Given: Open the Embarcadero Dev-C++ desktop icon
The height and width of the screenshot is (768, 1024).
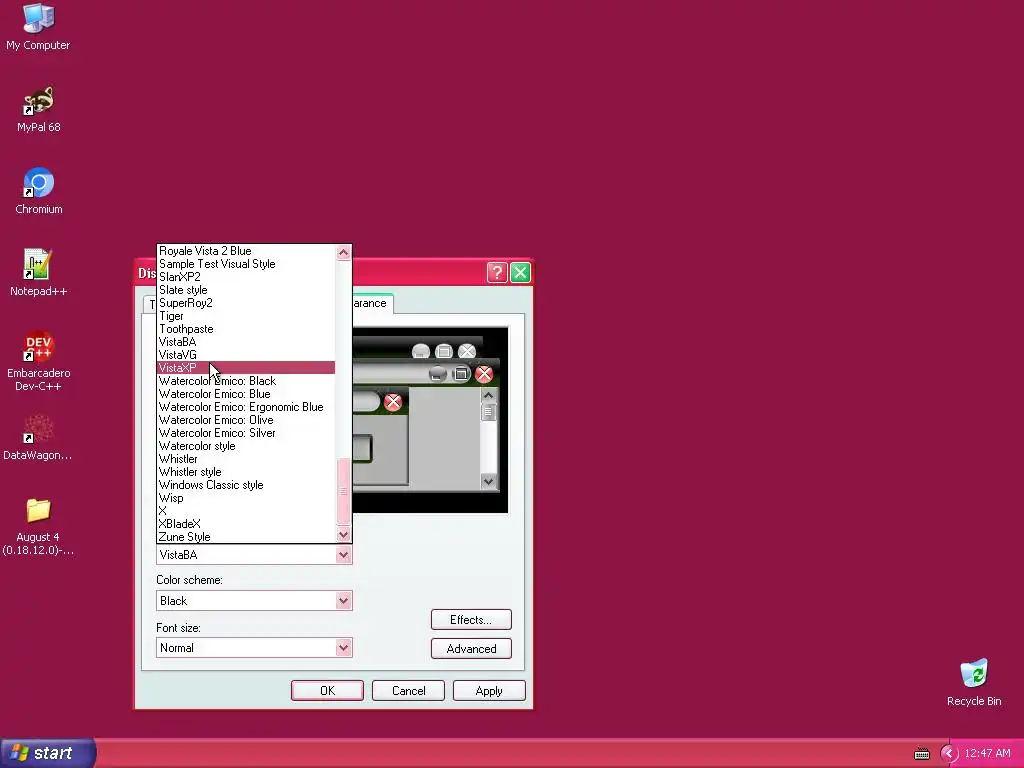Looking at the screenshot, I should pyautogui.click(x=39, y=360).
